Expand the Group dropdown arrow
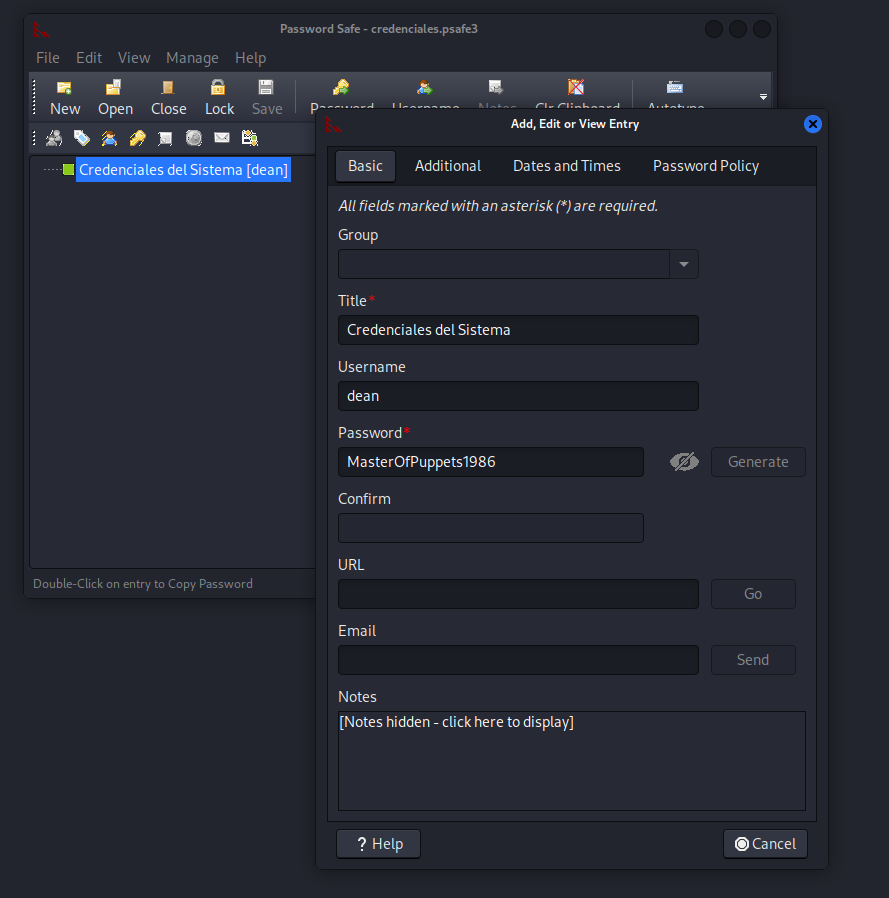This screenshot has height=898, width=889. (x=684, y=264)
